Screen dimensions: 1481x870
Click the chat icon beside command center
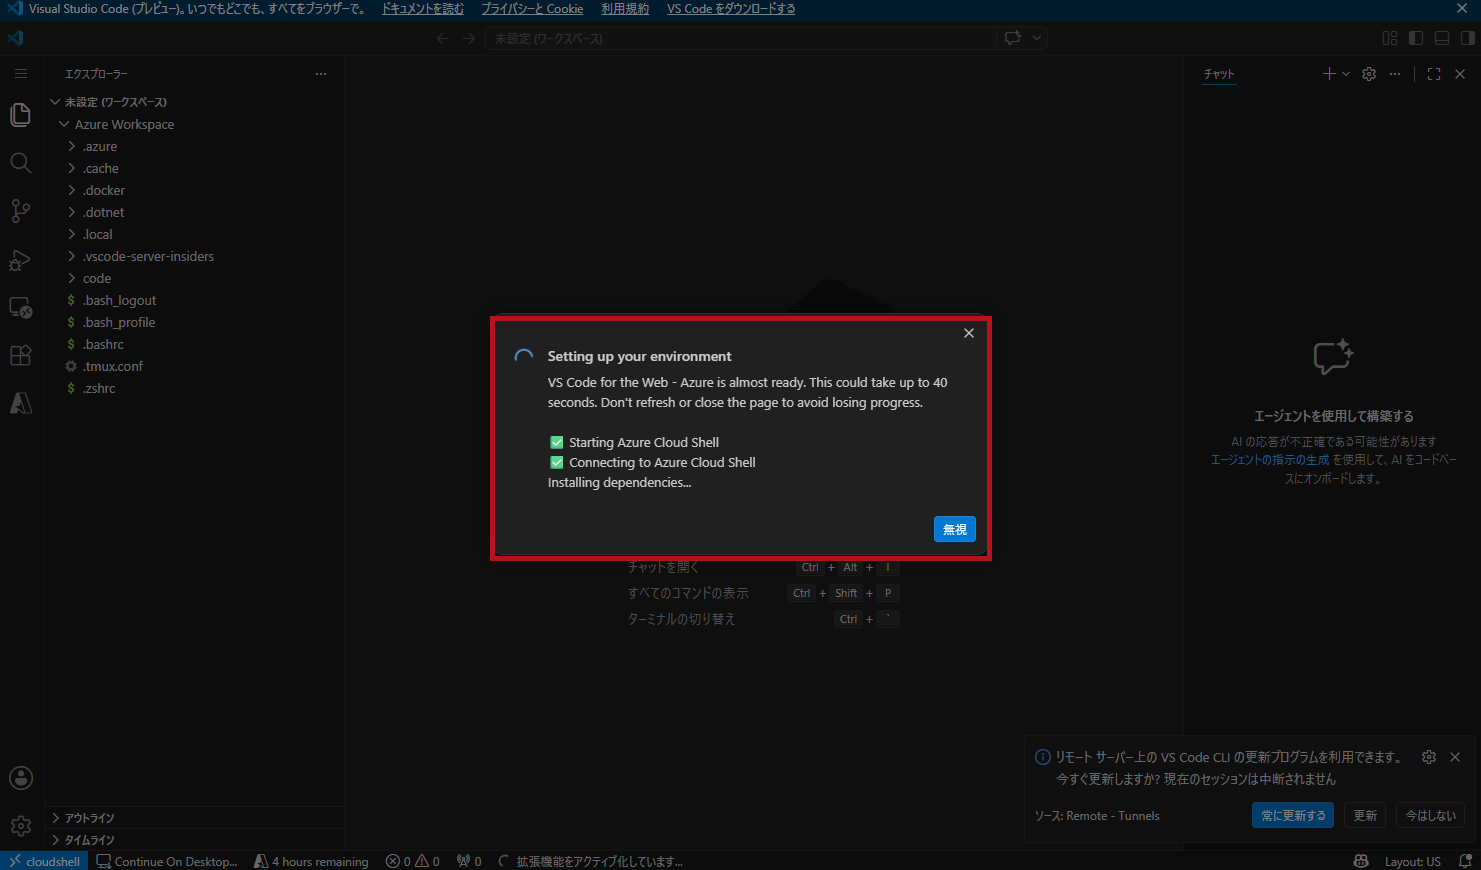(x=1013, y=38)
